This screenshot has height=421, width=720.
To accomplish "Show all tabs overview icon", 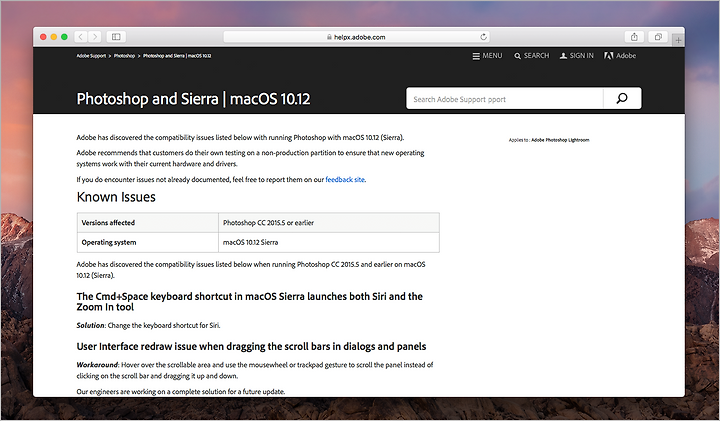I will (x=658, y=37).
